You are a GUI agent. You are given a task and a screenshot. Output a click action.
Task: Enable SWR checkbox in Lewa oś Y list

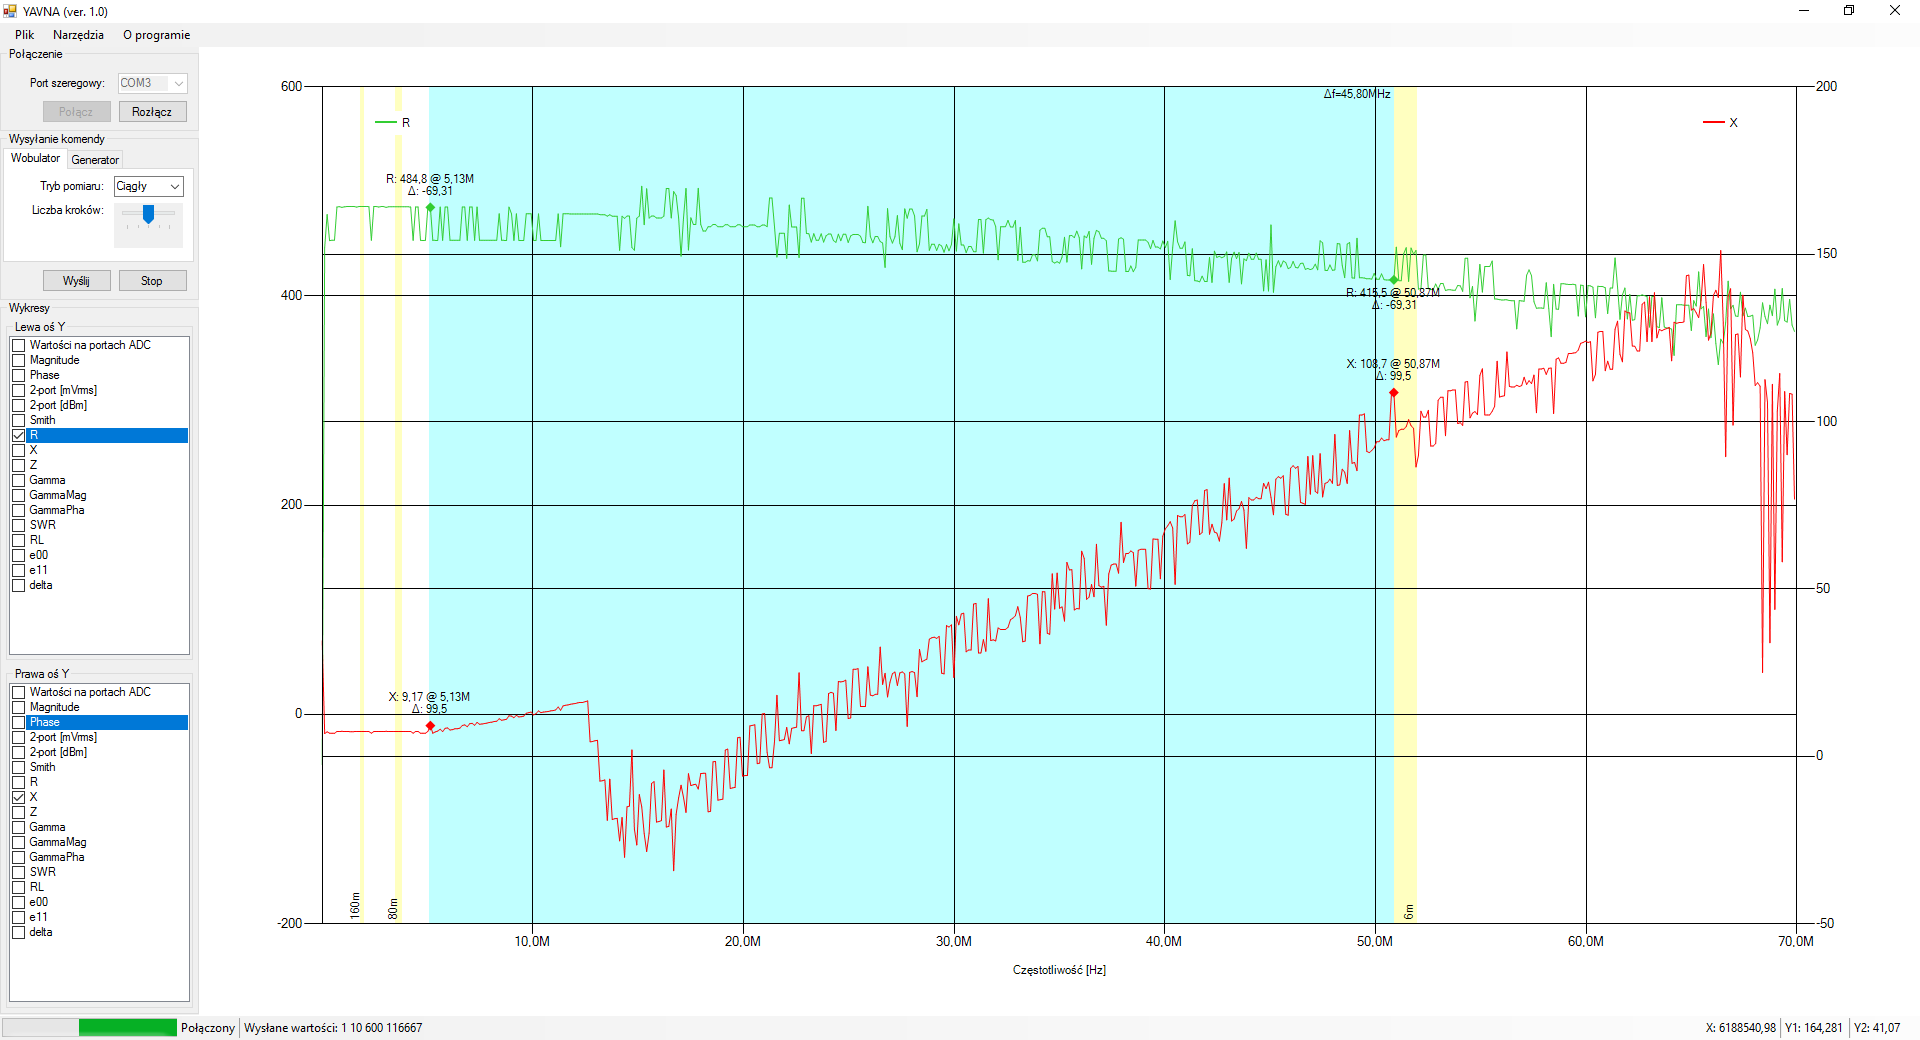pyautogui.click(x=18, y=526)
